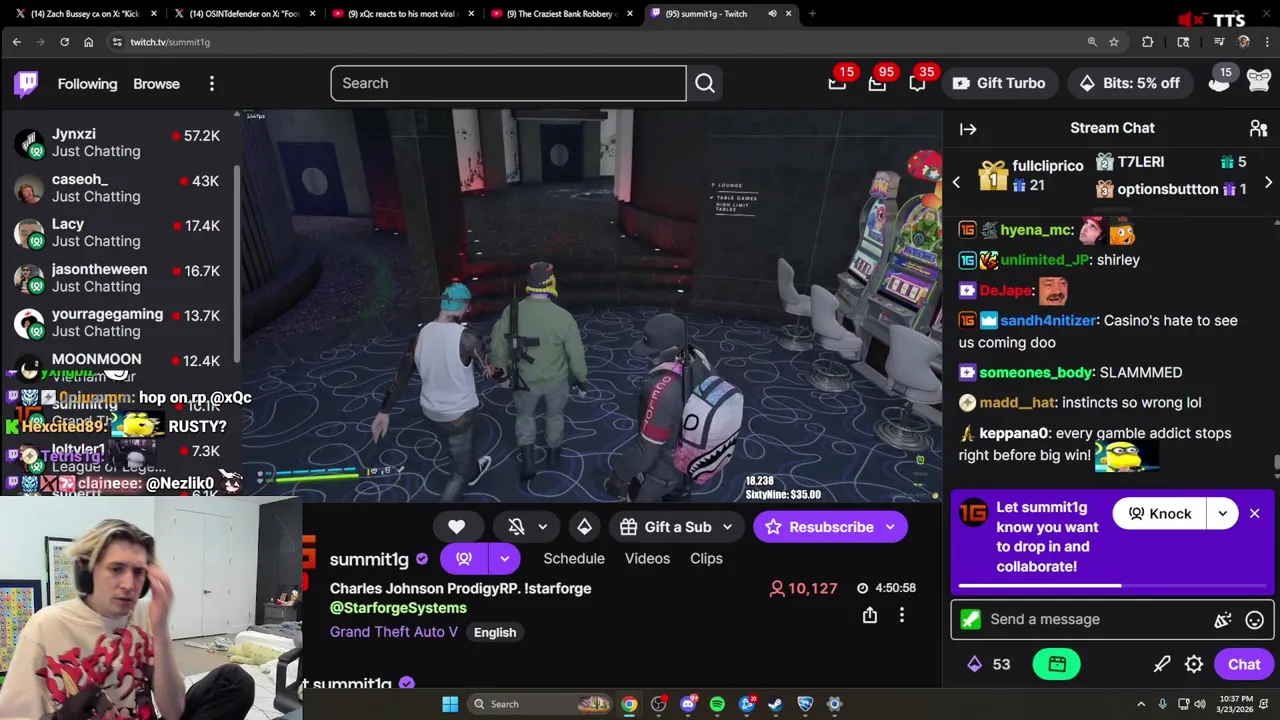Collapse chat using the arrow icon
This screenshot has height=720, width=1280.
point(968,128)
